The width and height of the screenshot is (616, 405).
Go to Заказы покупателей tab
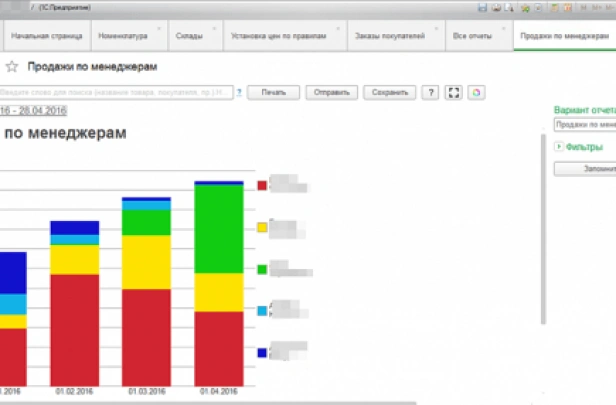pos(389,36)
